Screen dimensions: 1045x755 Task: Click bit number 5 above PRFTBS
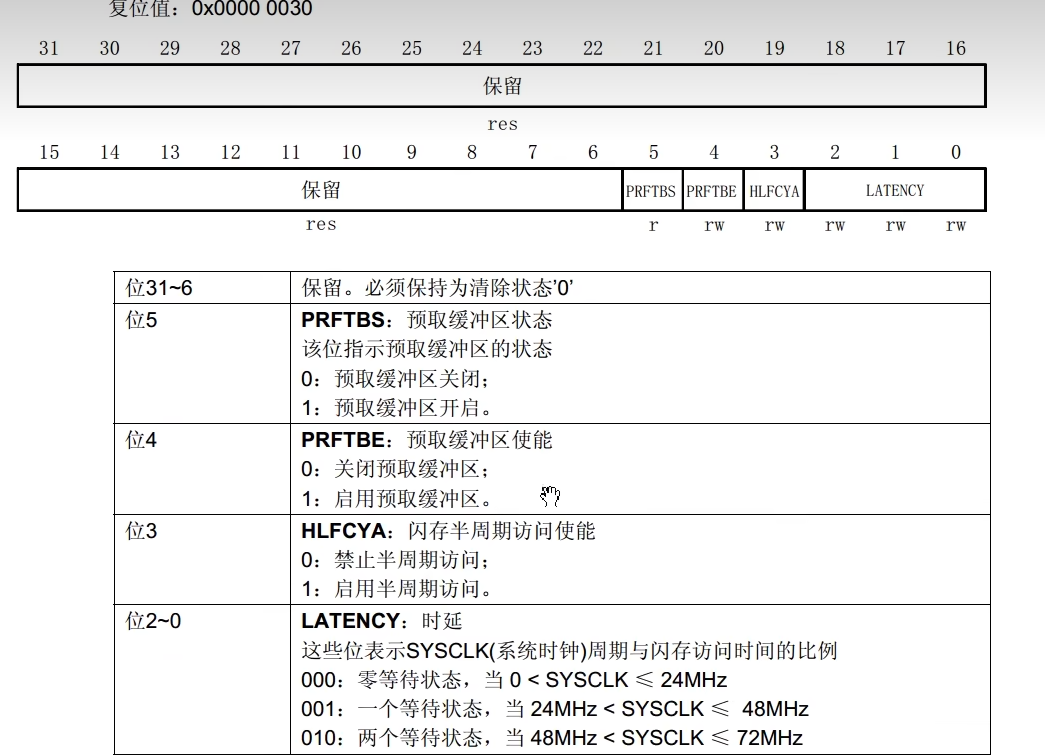pyautogui.click(x=654, y=153)
